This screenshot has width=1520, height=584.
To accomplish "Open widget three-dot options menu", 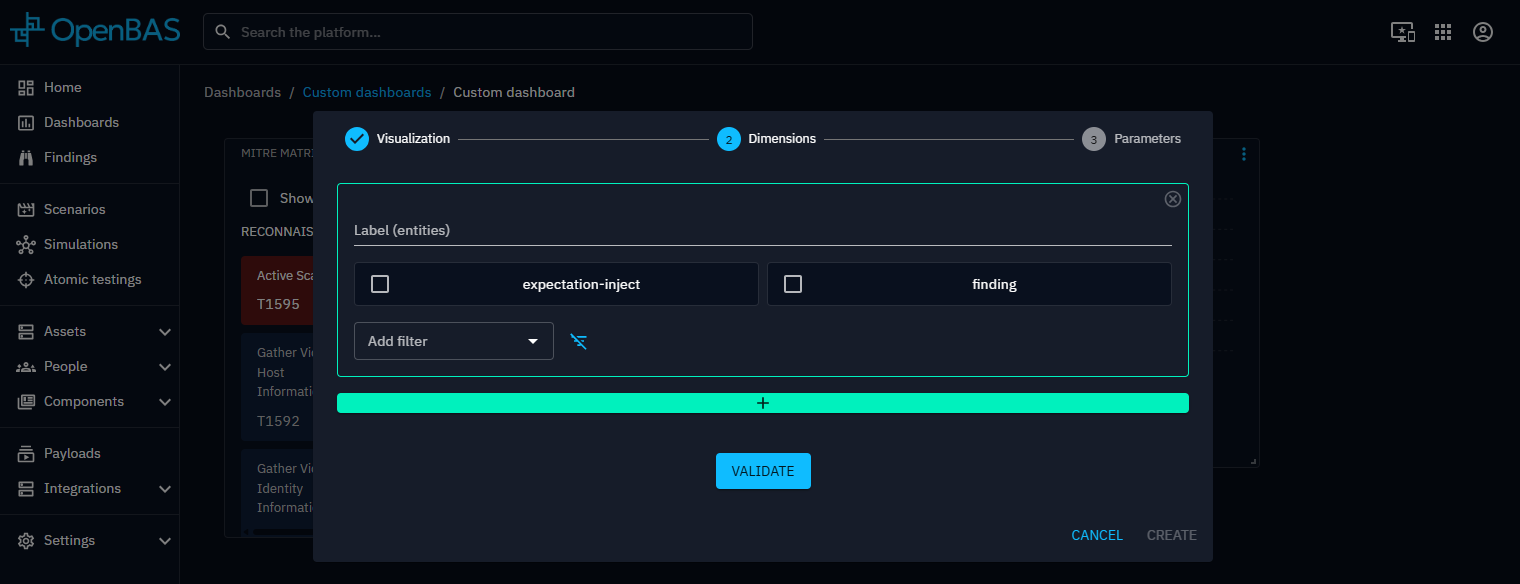I will tap(1244, 154).
